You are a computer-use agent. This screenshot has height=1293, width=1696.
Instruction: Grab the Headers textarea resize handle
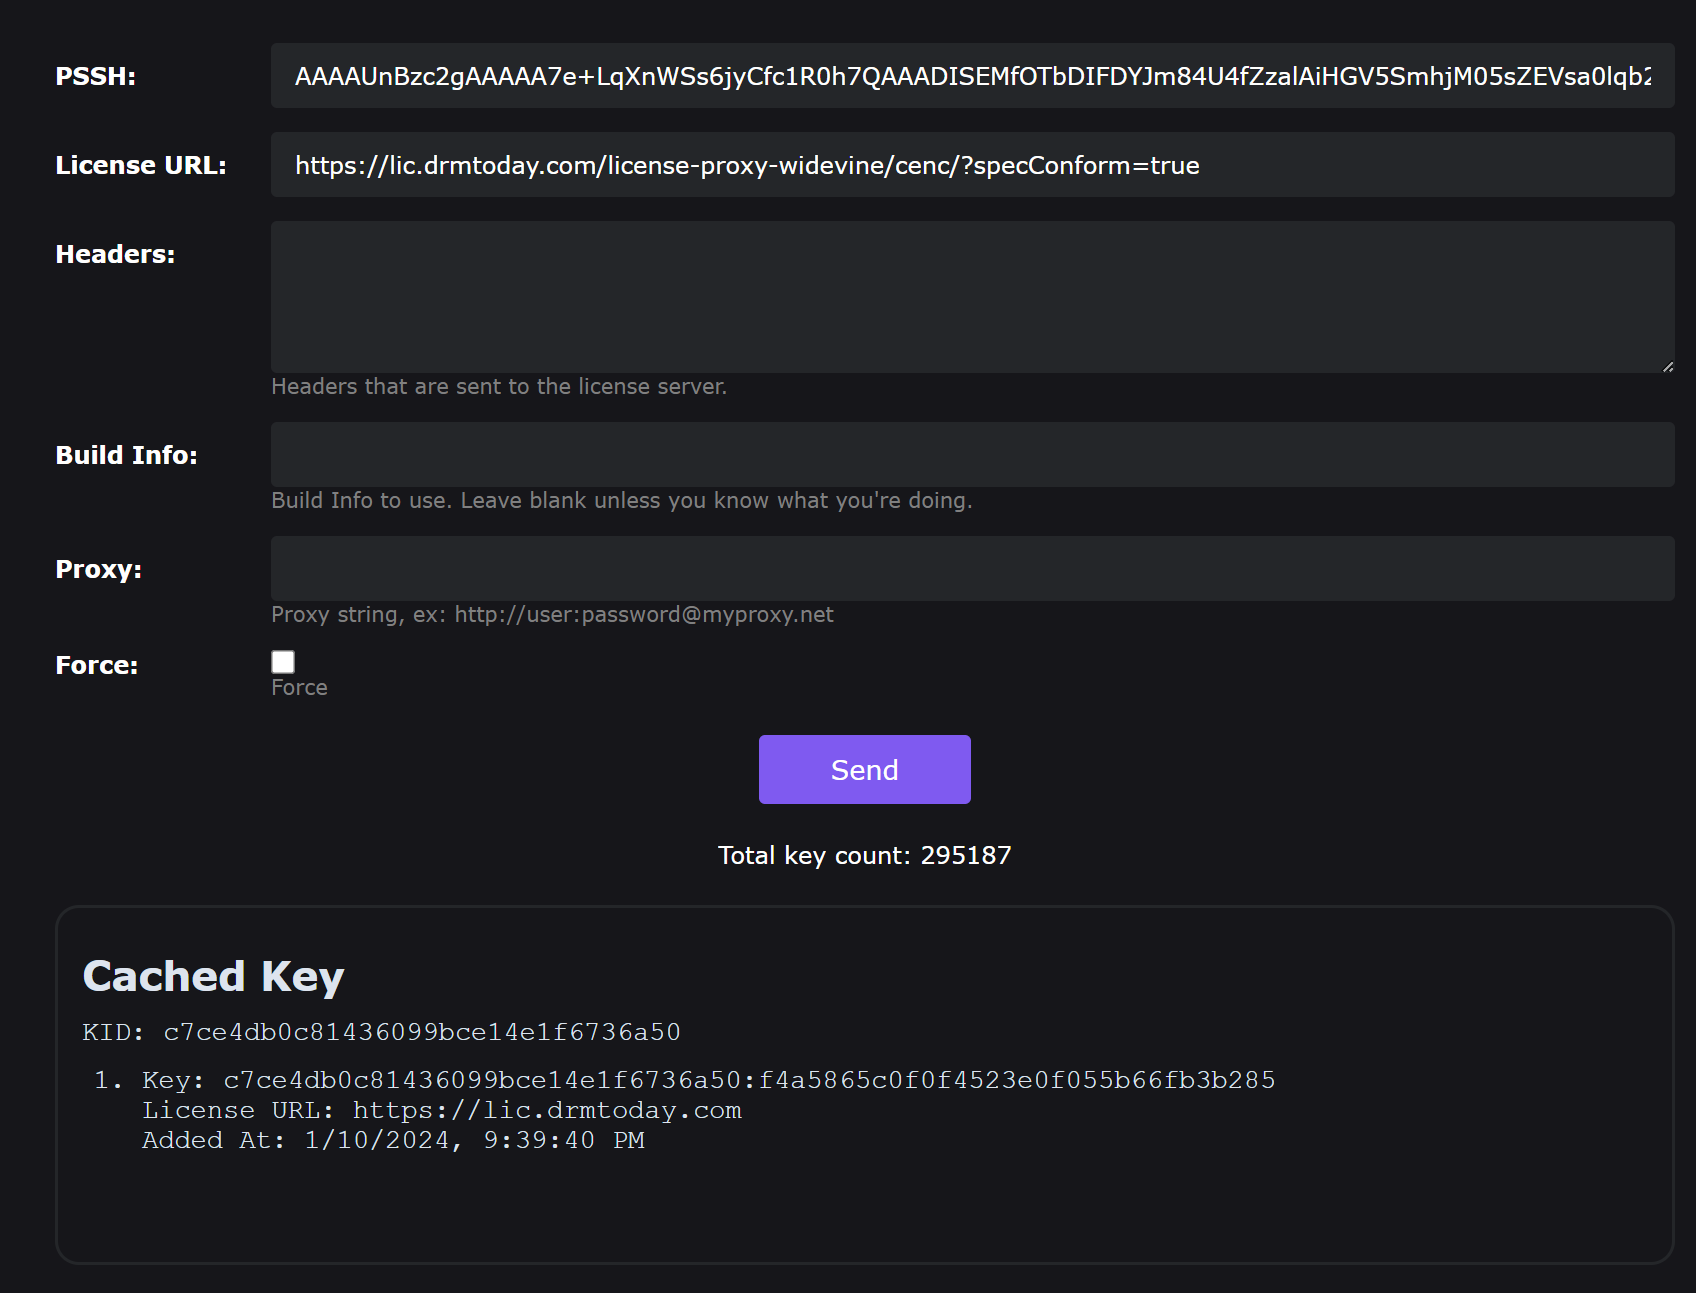tap(1667, 367)
